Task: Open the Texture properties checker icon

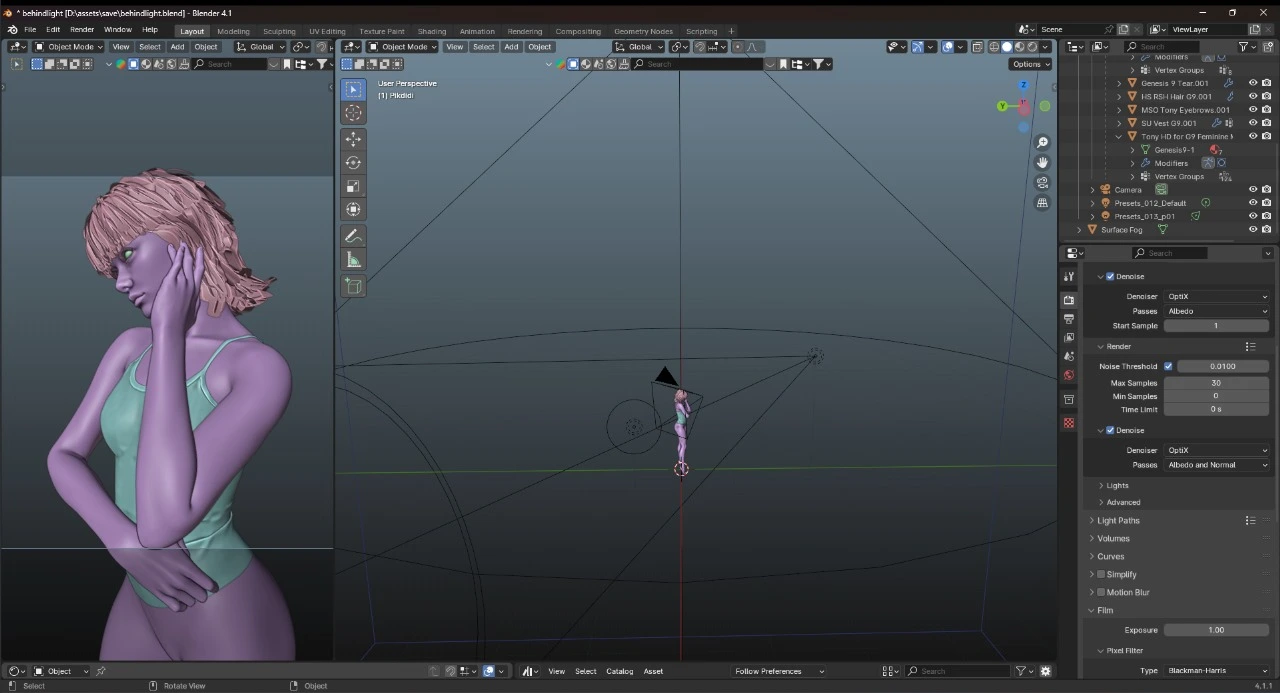Action: 1069,423
